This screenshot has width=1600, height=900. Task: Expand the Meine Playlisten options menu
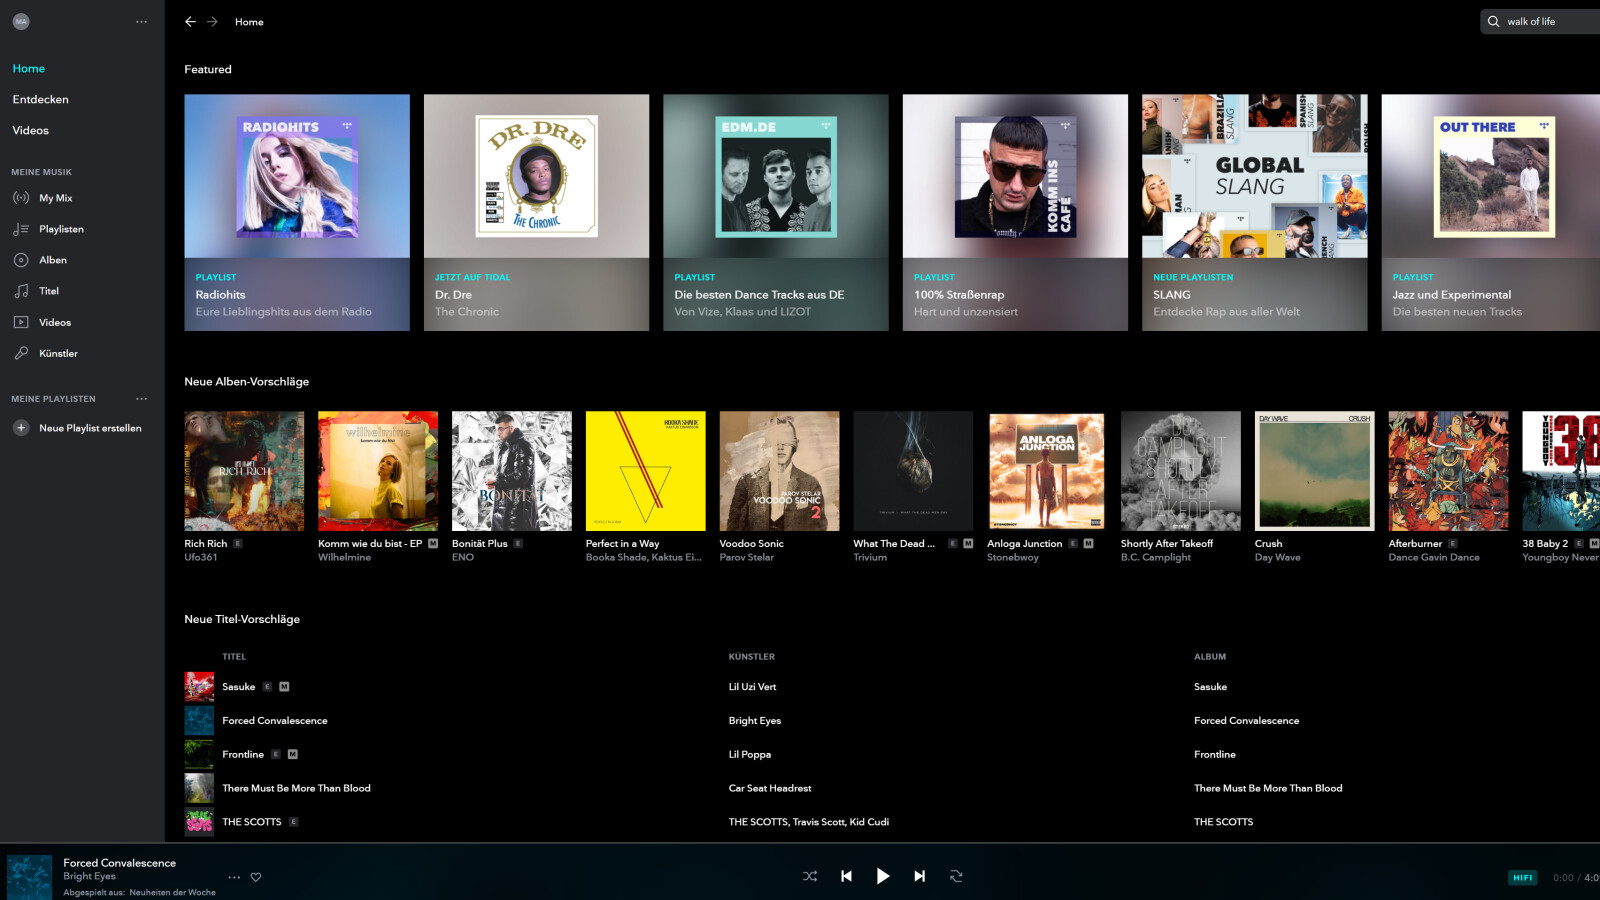pos(141,399)
